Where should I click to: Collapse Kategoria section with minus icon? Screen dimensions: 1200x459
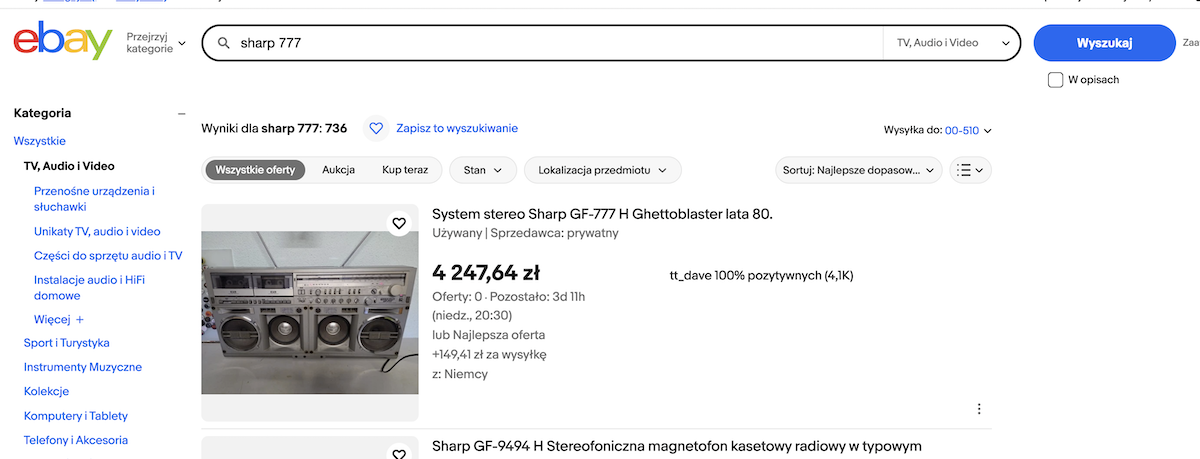pos(181,114)
